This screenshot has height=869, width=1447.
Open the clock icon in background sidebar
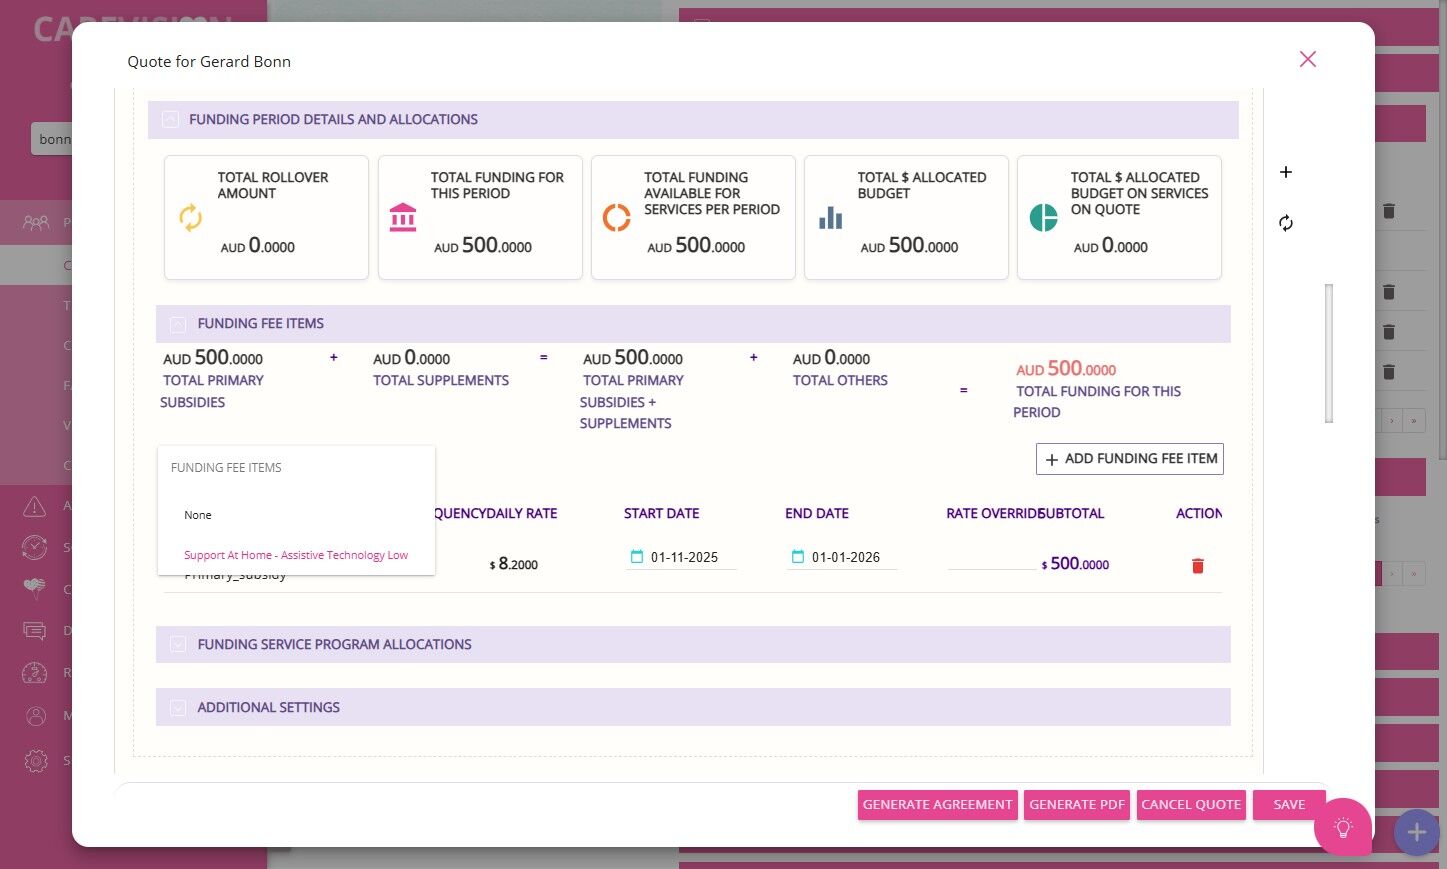point(35,547)
